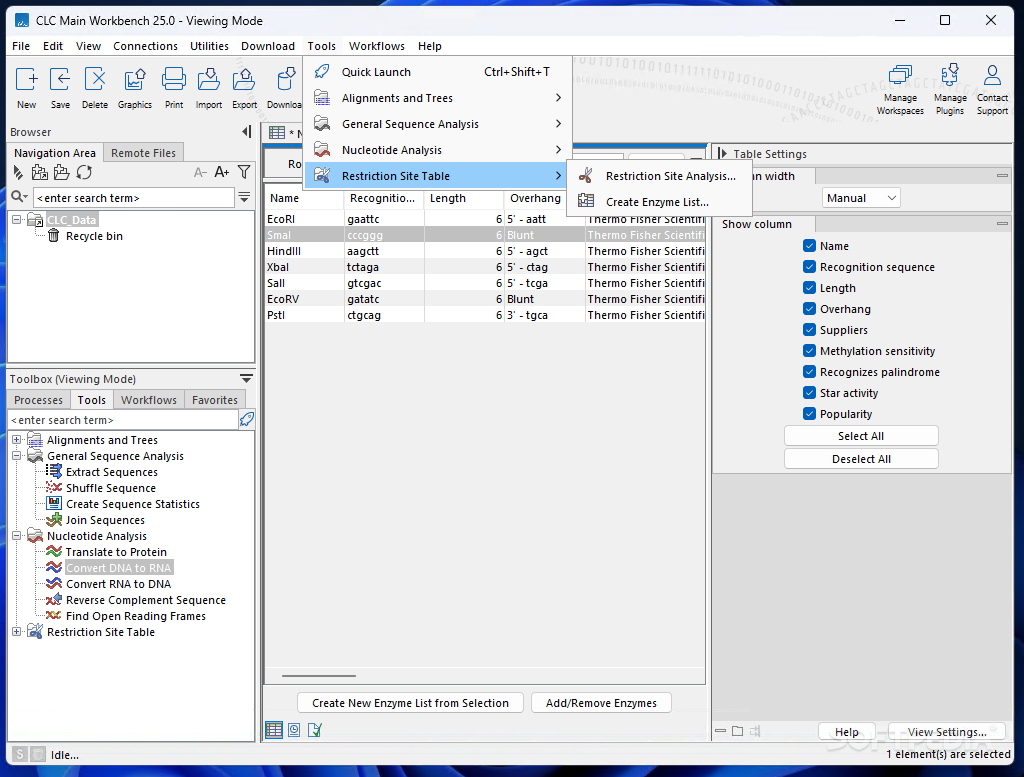Click the View Settings button
This screenshot has height=777, width=1024.
pyautogui.click(x=946, y=732)
